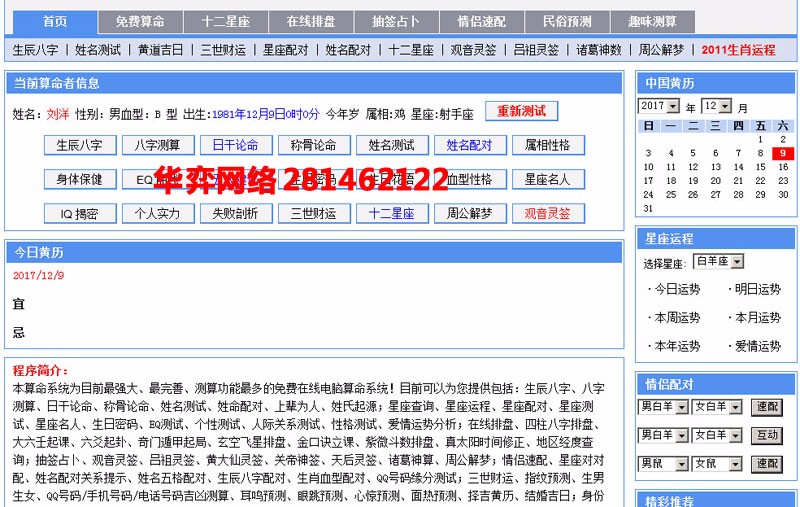Select the 属相性格 button
This screenshot has width=800, height=507.
point(547,145)
